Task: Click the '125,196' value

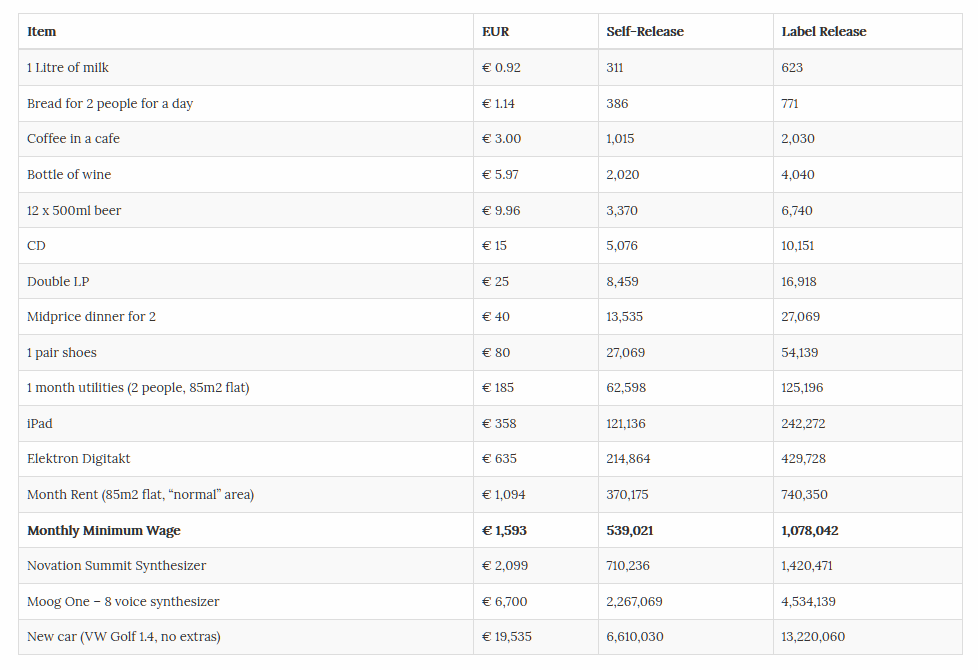Action: [x=801, y=387]
